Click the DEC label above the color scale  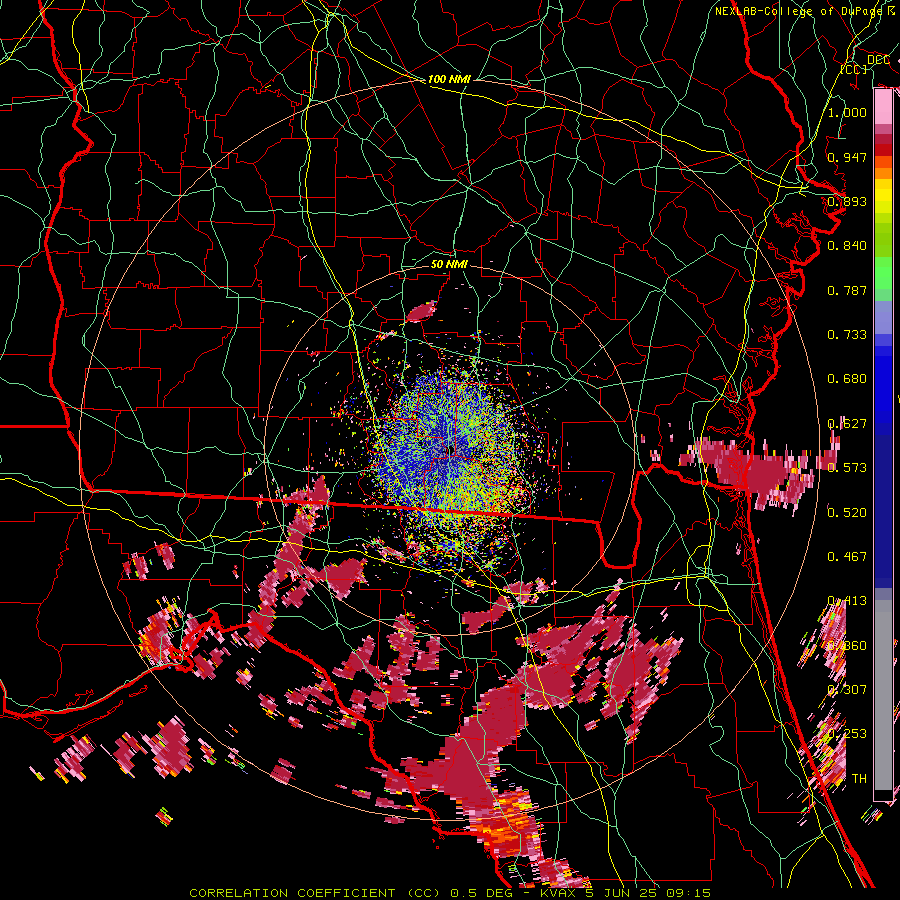(x=878, y=60)
